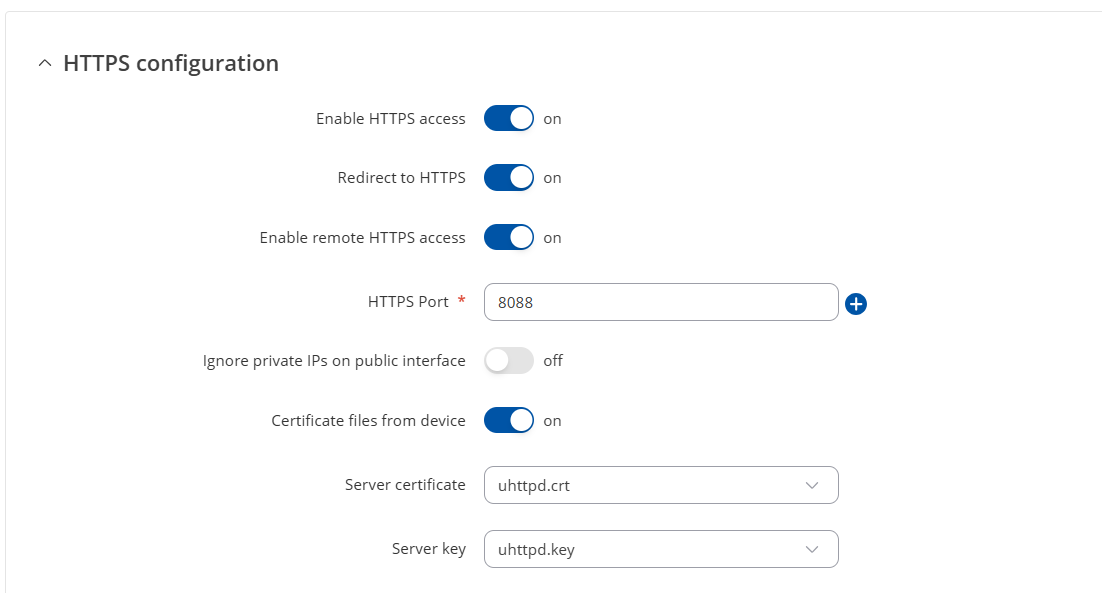Screen dimensions: 1102x593
Task: Click the arrow on uhttpd.crt combo box
Action: tap(812, 486)
